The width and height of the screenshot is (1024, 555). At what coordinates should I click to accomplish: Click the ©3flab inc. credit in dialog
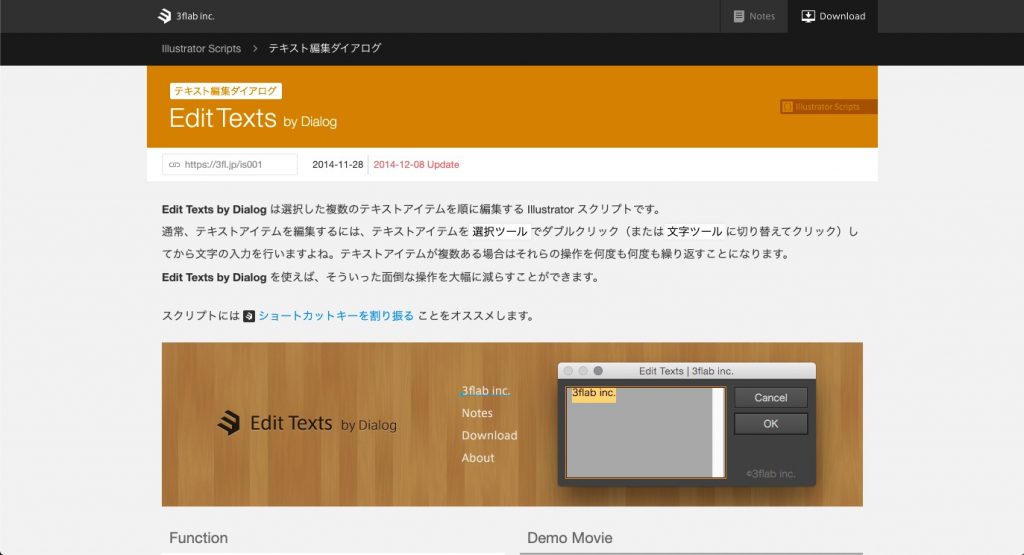[771, 474]
